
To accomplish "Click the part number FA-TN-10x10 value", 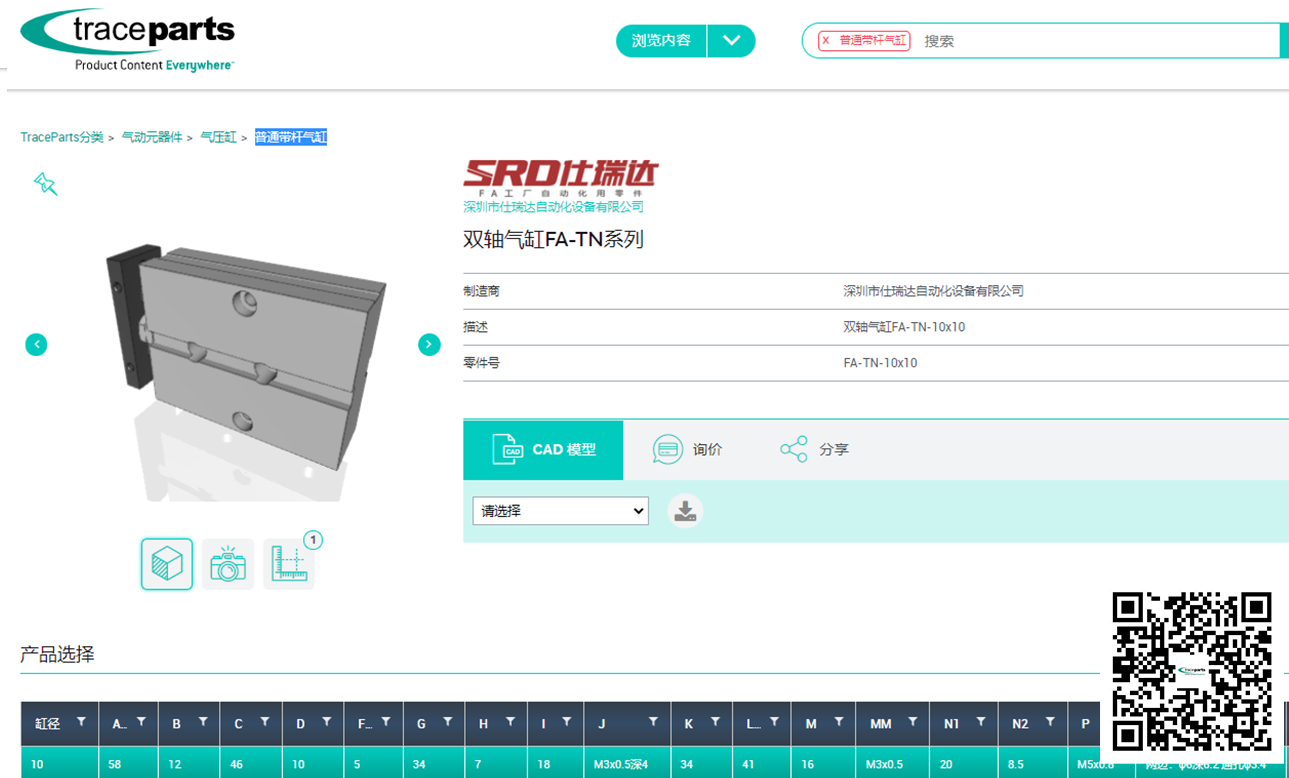I will [x=880, y=363].
